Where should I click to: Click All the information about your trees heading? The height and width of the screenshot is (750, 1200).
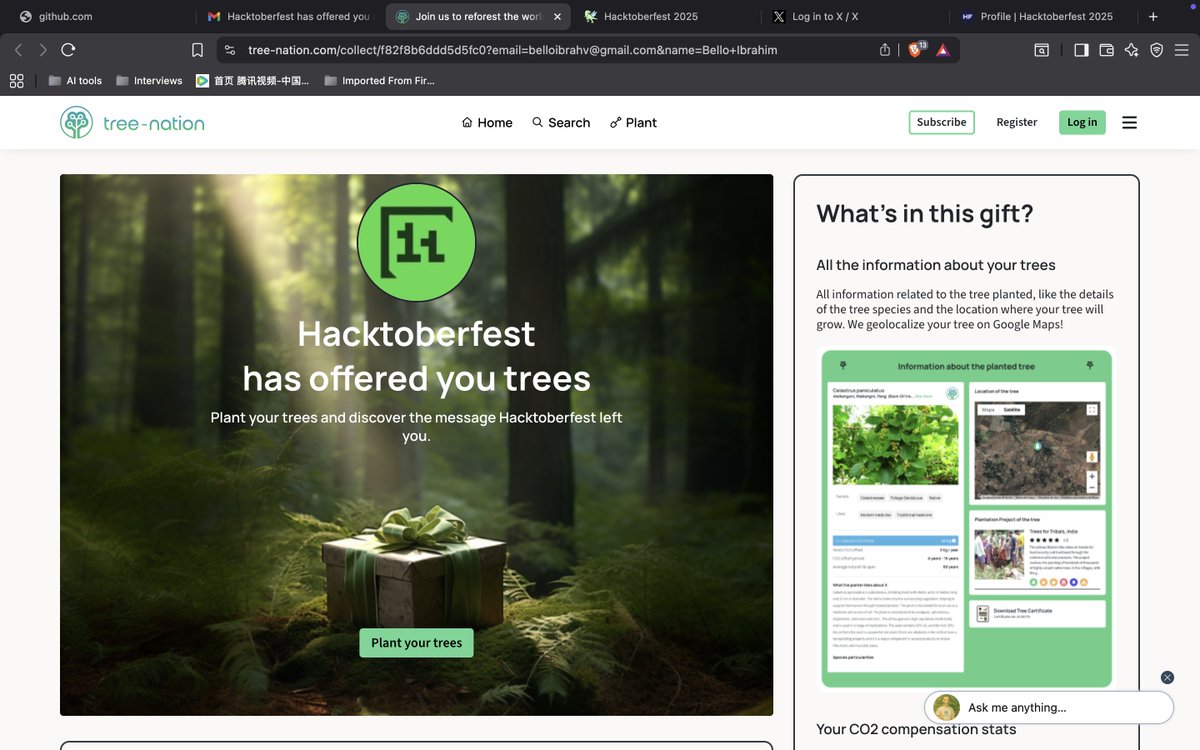tap(936, 265)
